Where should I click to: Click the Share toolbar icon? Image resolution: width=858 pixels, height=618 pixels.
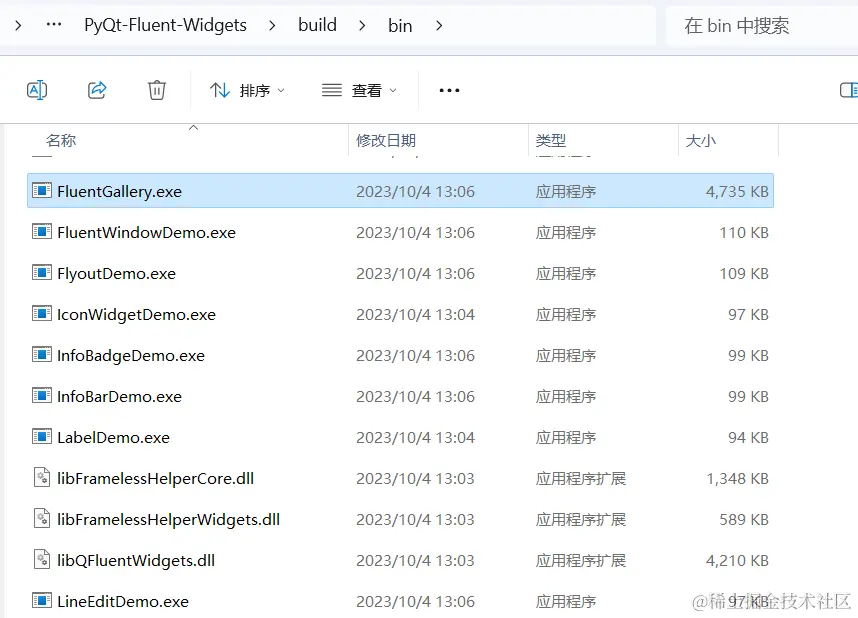click(97, 90)
